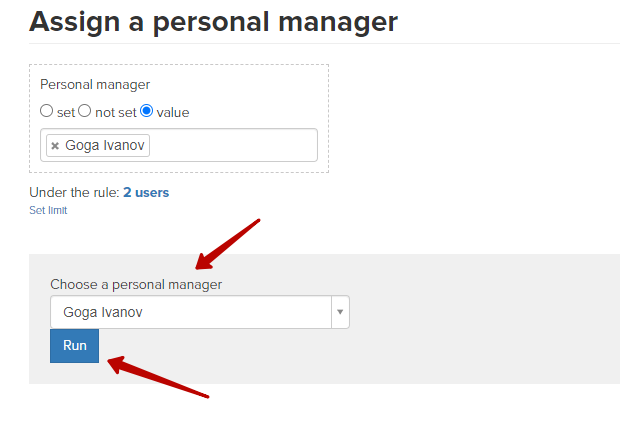
Task: Click the 'Personal manager' filter label
Action: coord(95,85)
